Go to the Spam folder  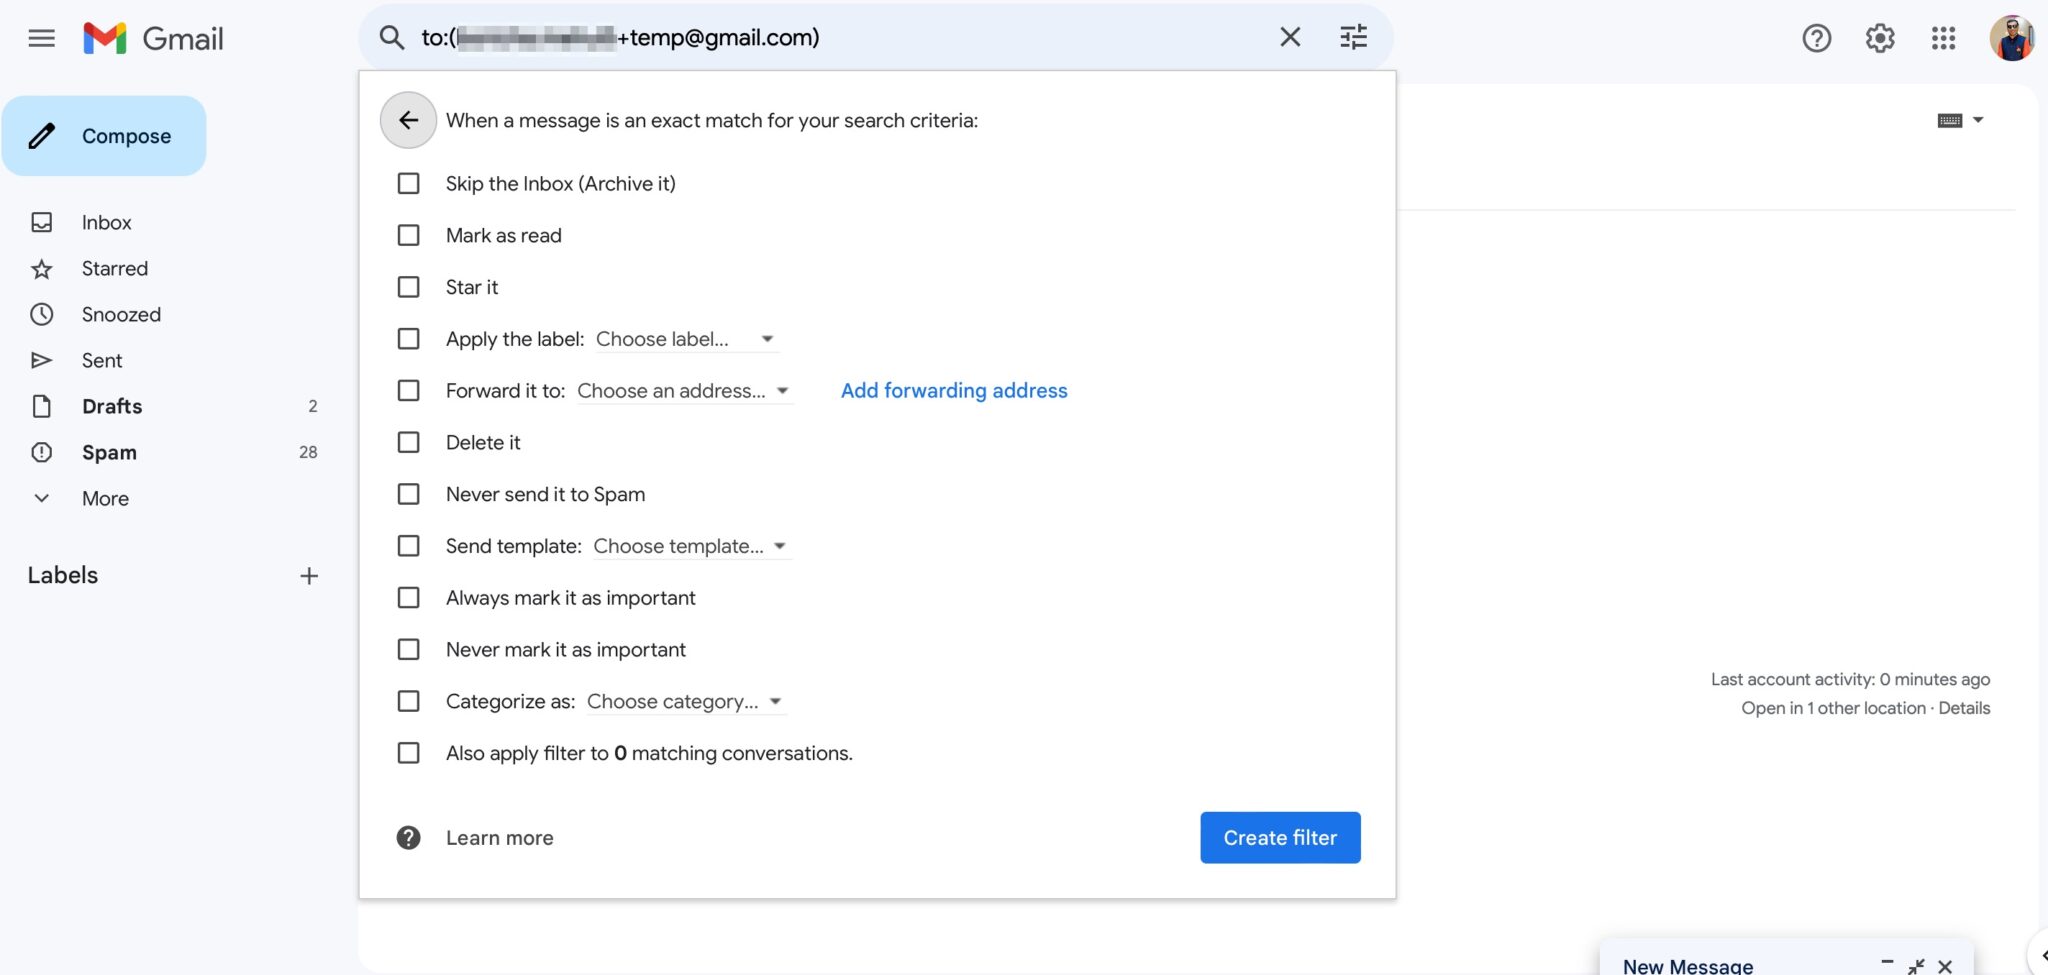pos(108,452)
